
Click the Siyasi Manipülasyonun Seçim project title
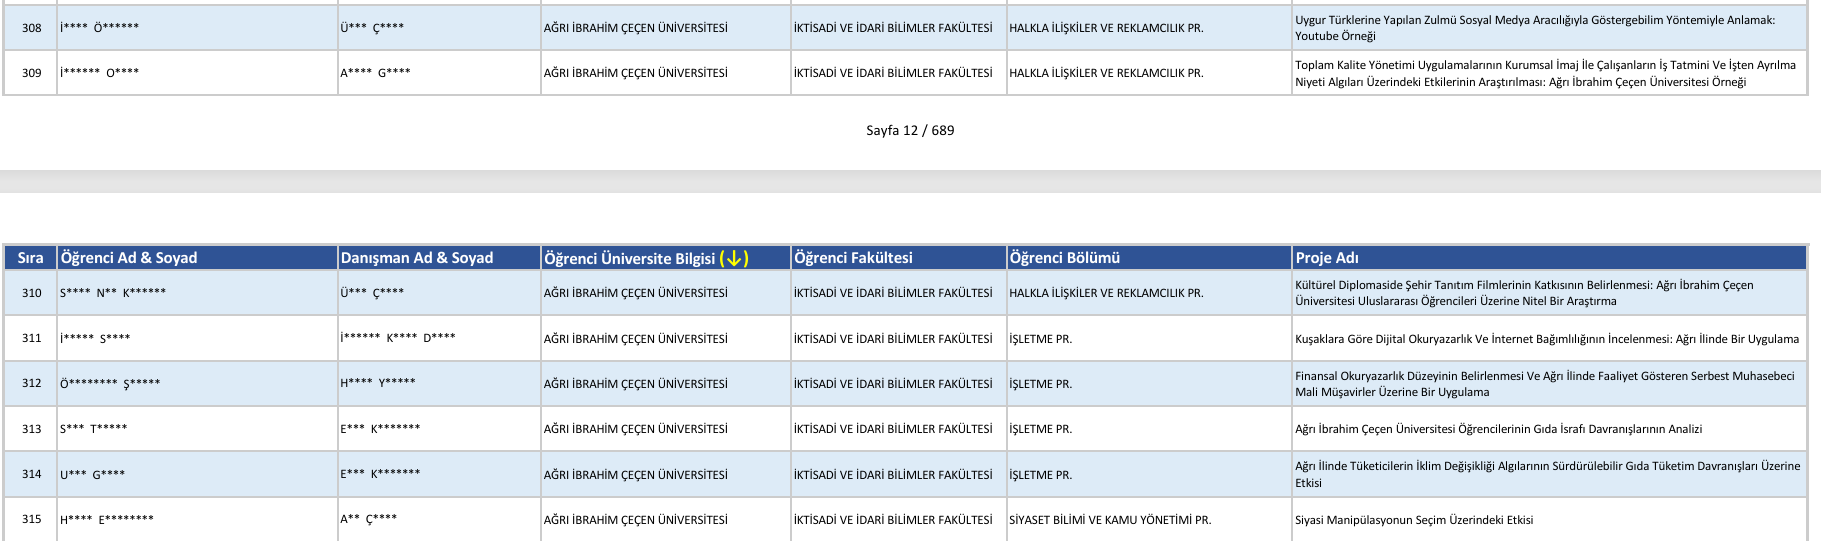(x=1413, y=520)
